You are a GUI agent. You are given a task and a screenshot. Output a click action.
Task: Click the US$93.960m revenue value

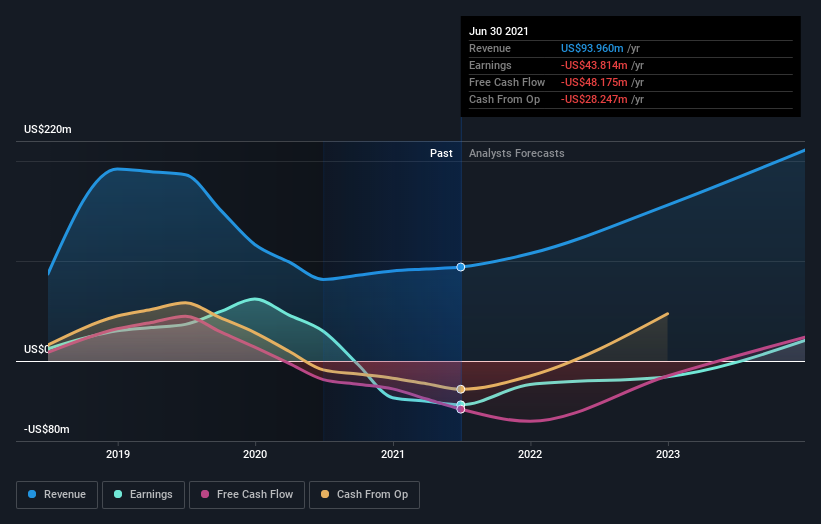click(x=592, y=48)
